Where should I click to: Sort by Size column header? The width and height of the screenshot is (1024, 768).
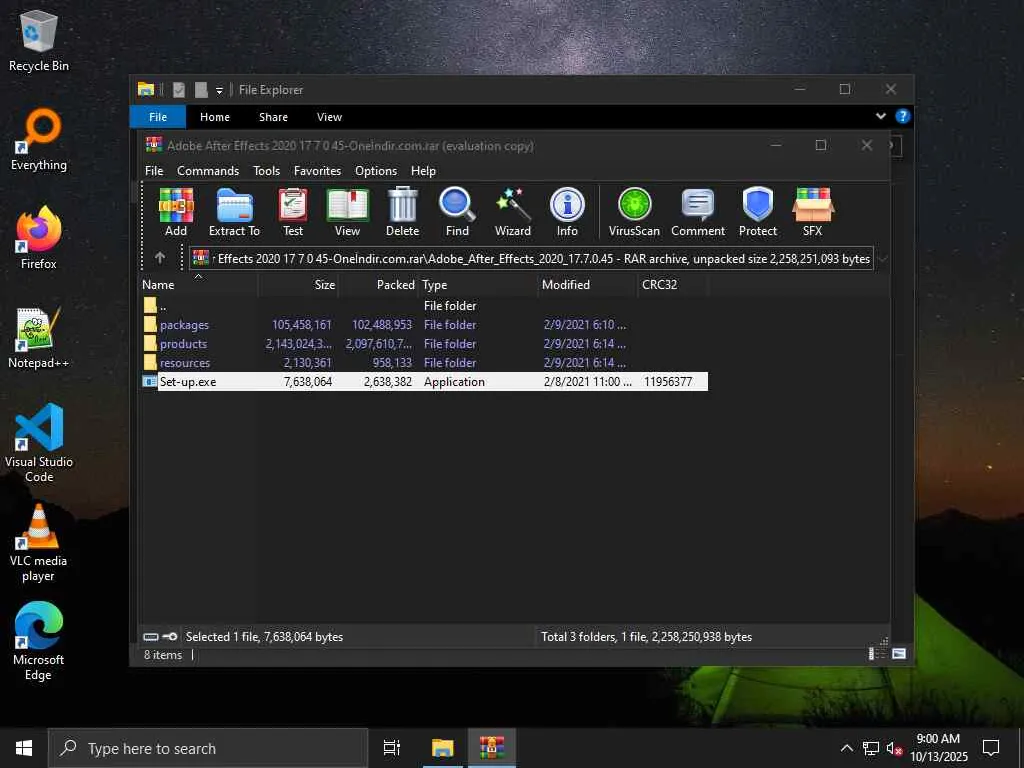pyautogui.click(x=298, y=285)
